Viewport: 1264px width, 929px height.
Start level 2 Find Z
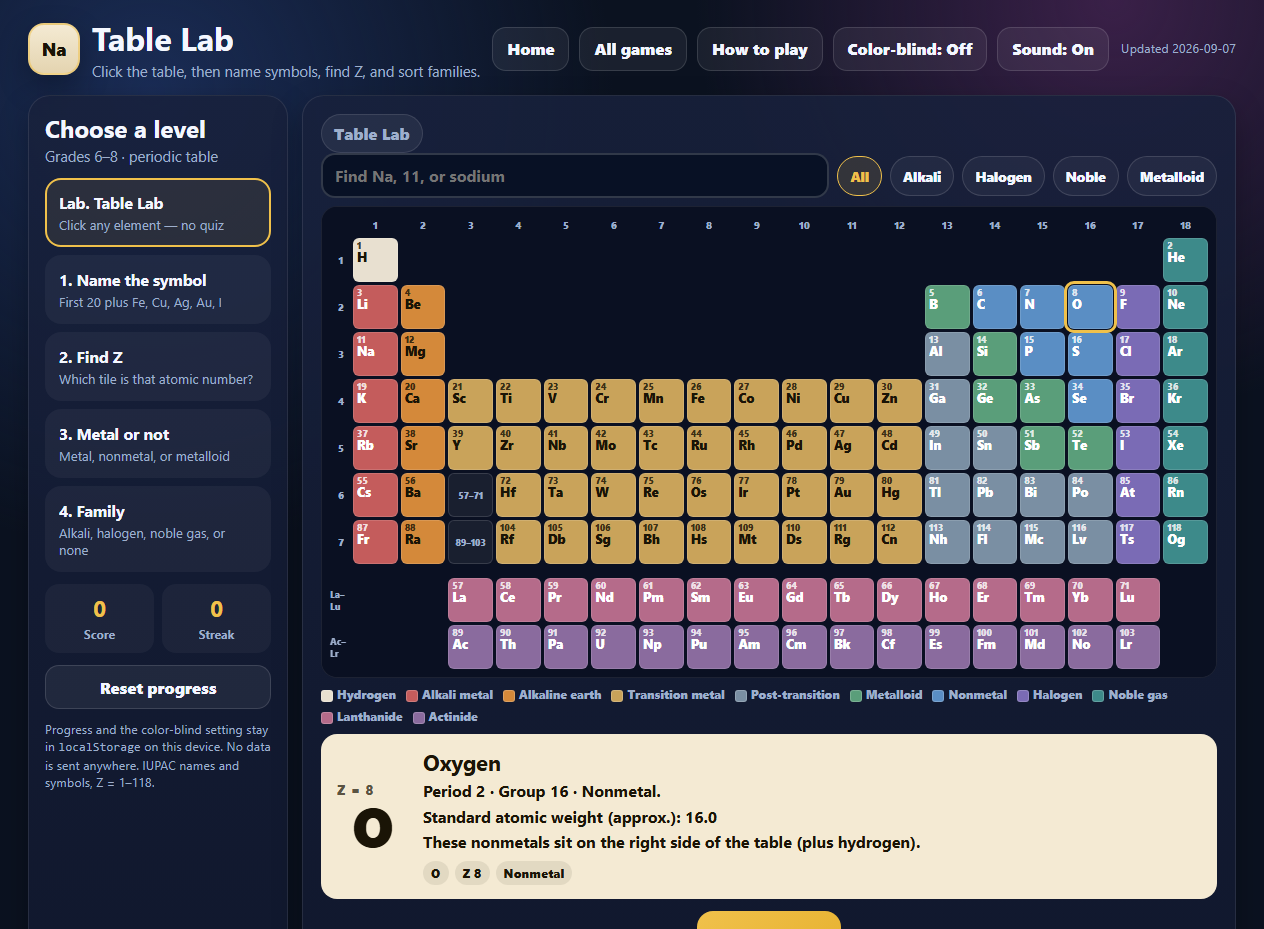click(x=158, y=366)
